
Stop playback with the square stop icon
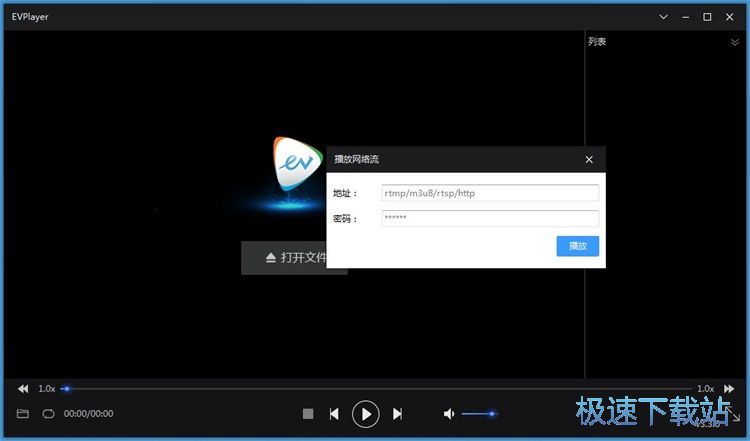[308, 414]
